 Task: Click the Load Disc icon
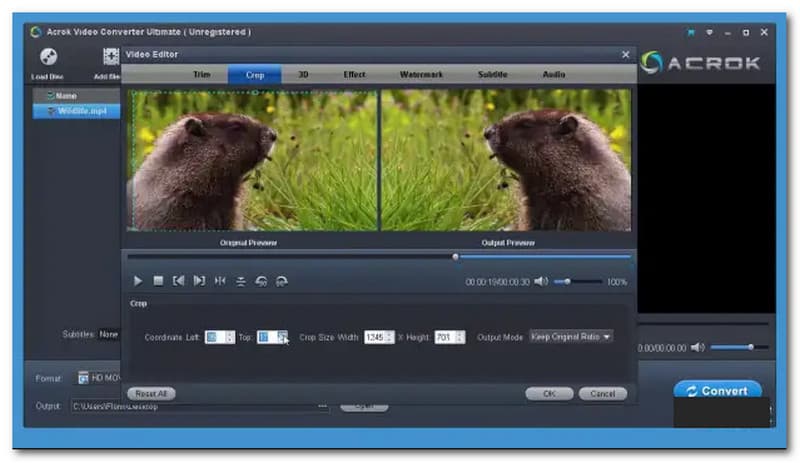pos(47,57)
